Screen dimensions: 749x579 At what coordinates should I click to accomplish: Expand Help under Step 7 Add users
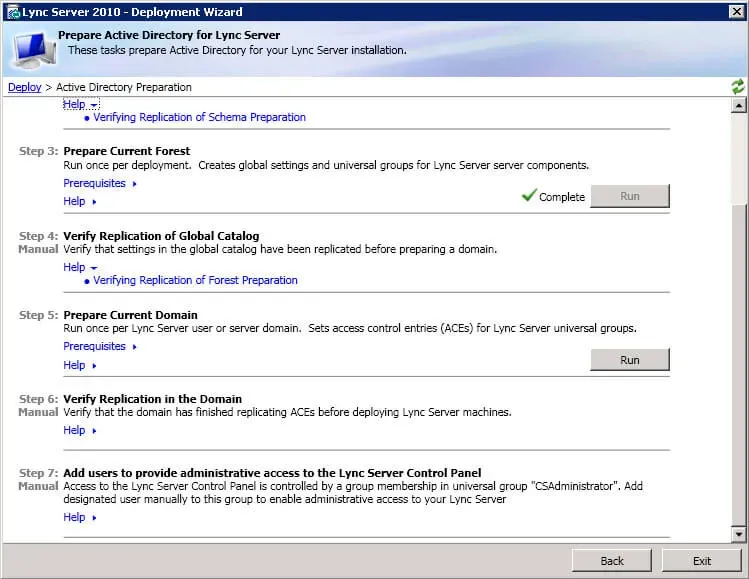(x=80, y=517)
